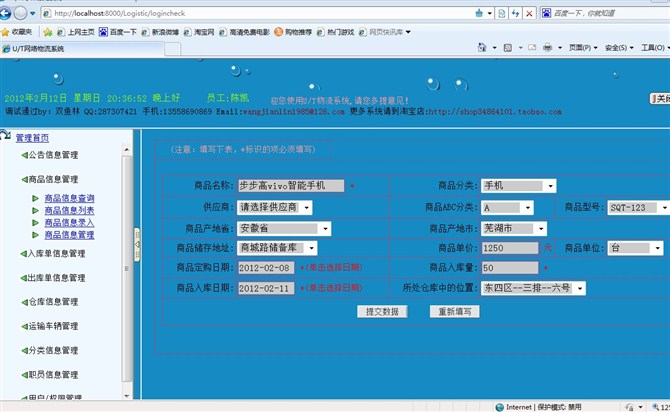Open the 安全(S) menu
The height and width of the screenshot is (412, 670).
[619, 47]
